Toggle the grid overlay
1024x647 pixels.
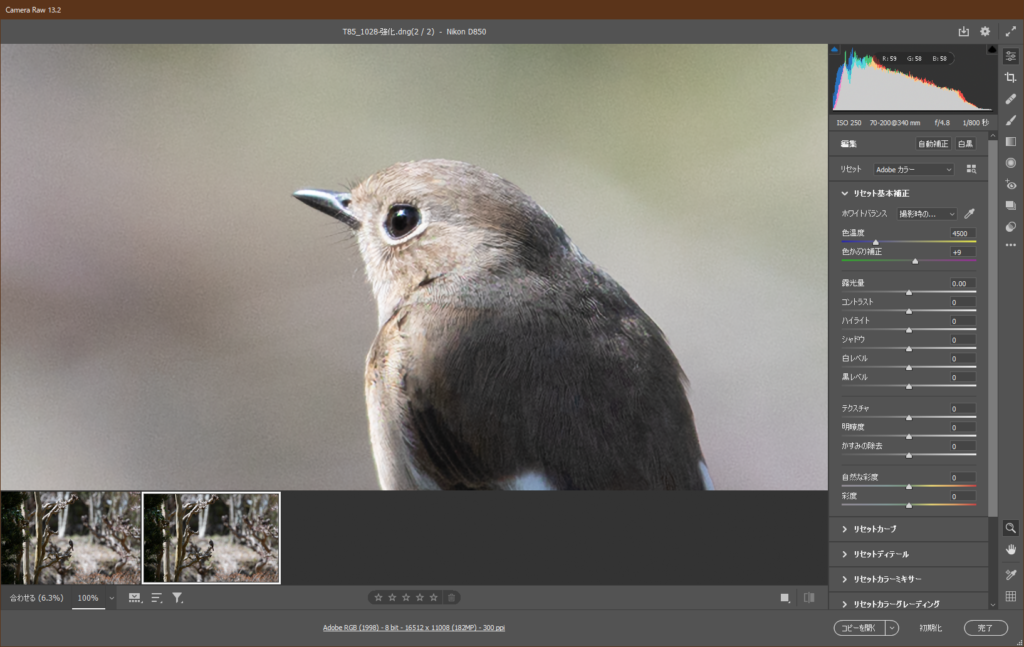1010,597
